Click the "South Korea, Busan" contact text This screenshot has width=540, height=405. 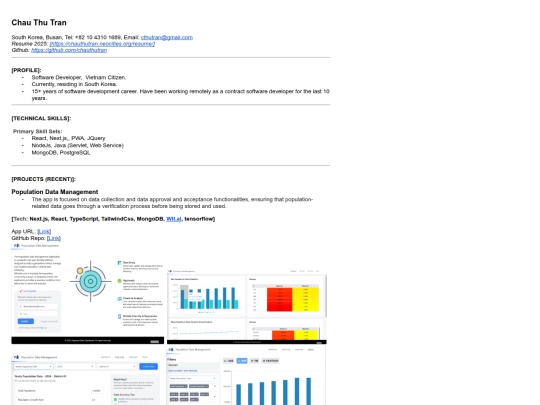pos(37,37)
